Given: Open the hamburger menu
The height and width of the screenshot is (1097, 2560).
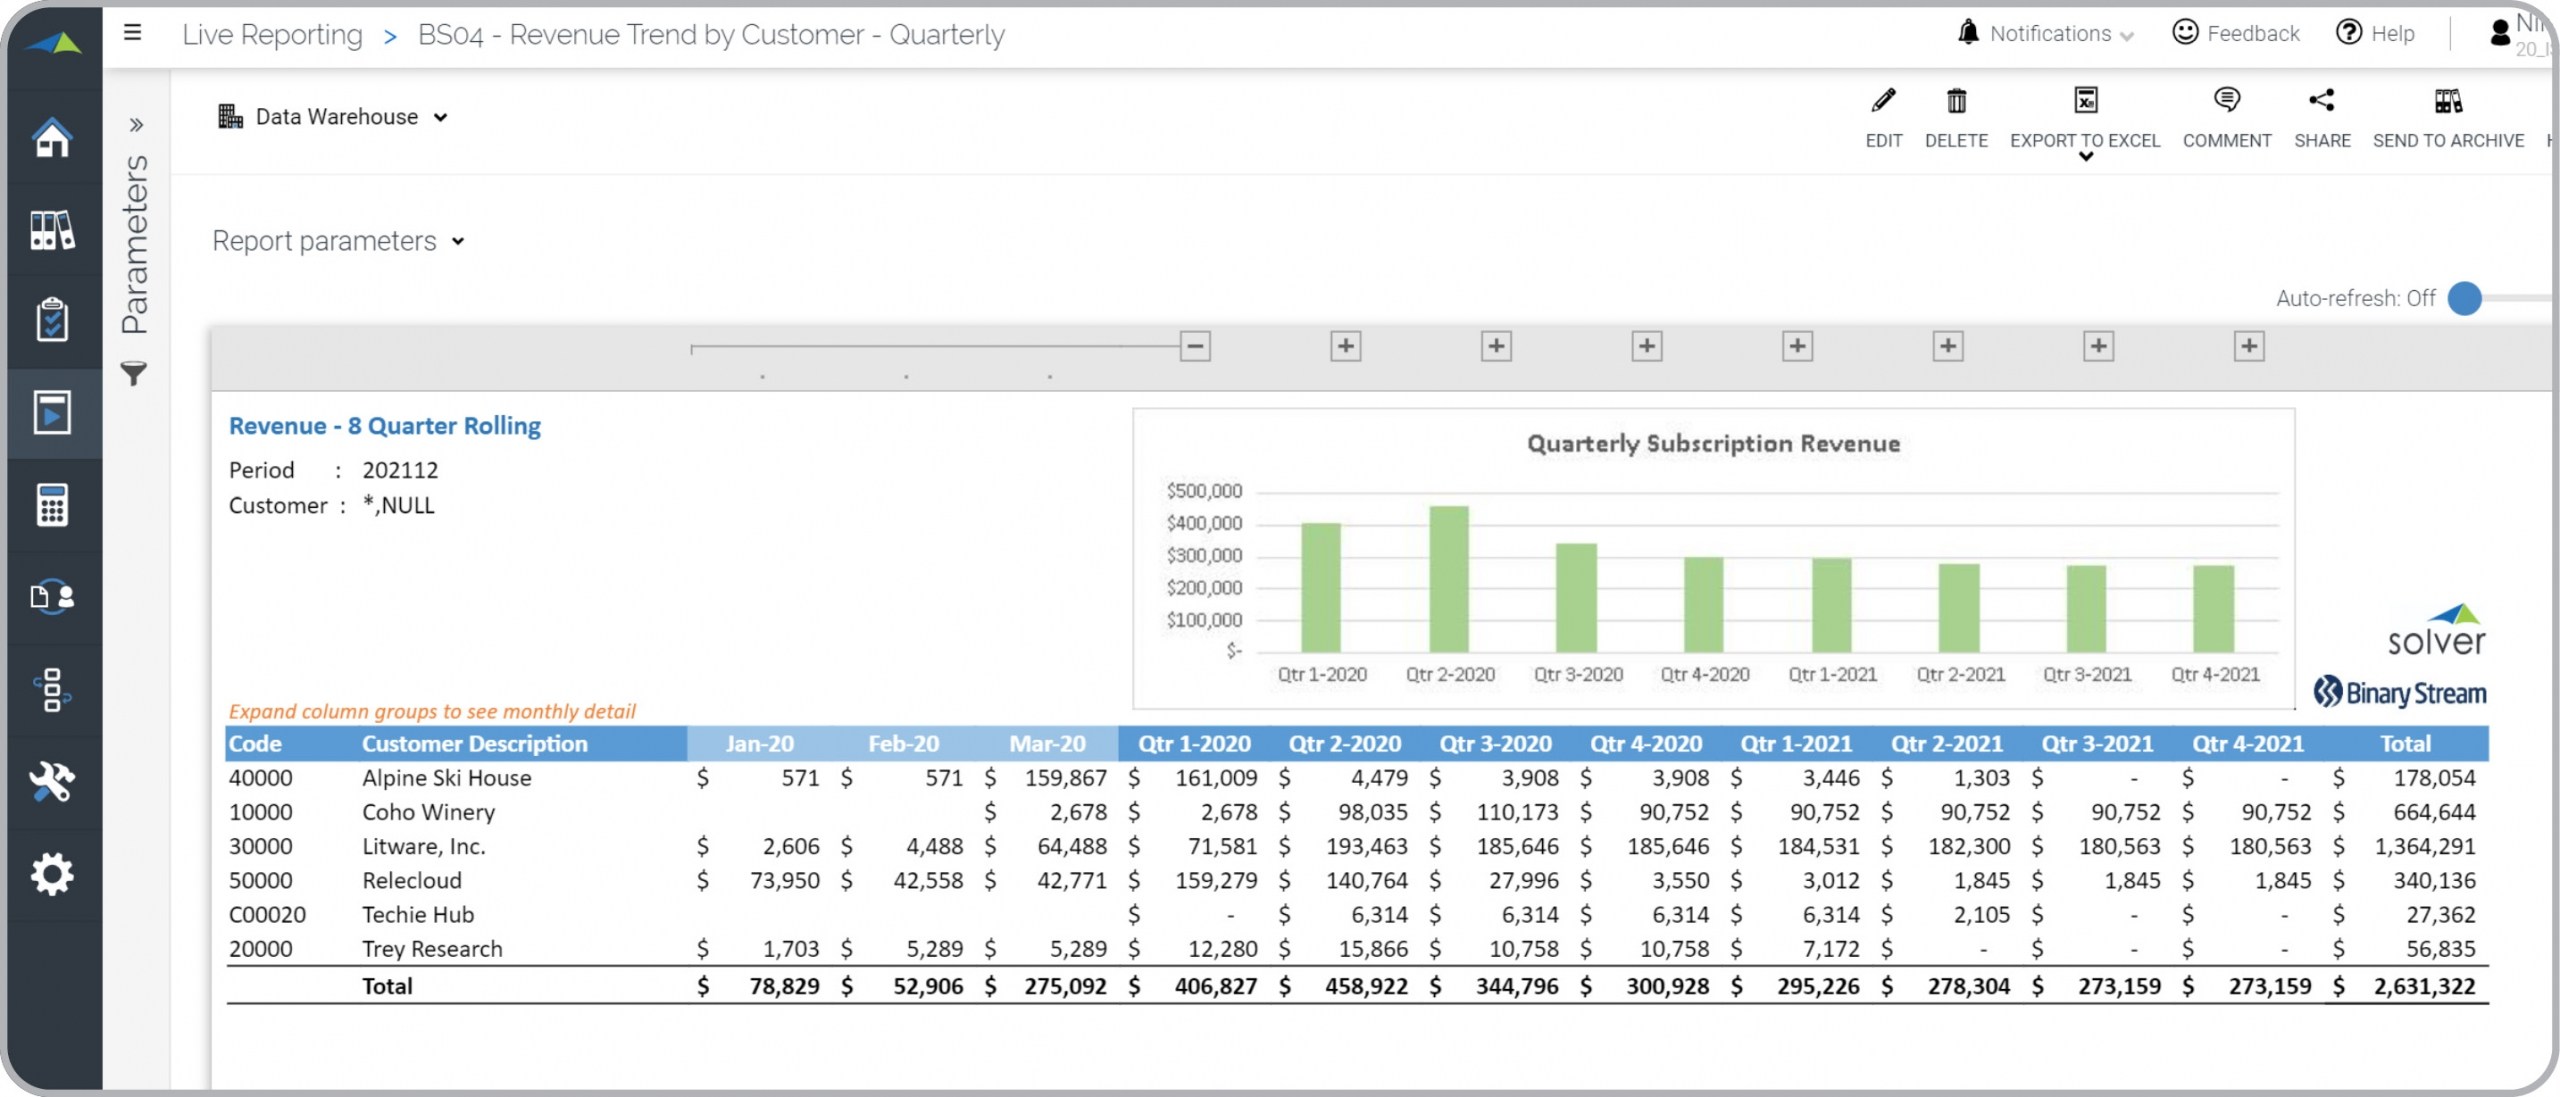Looking at the screenshot, I should (132, 33).
